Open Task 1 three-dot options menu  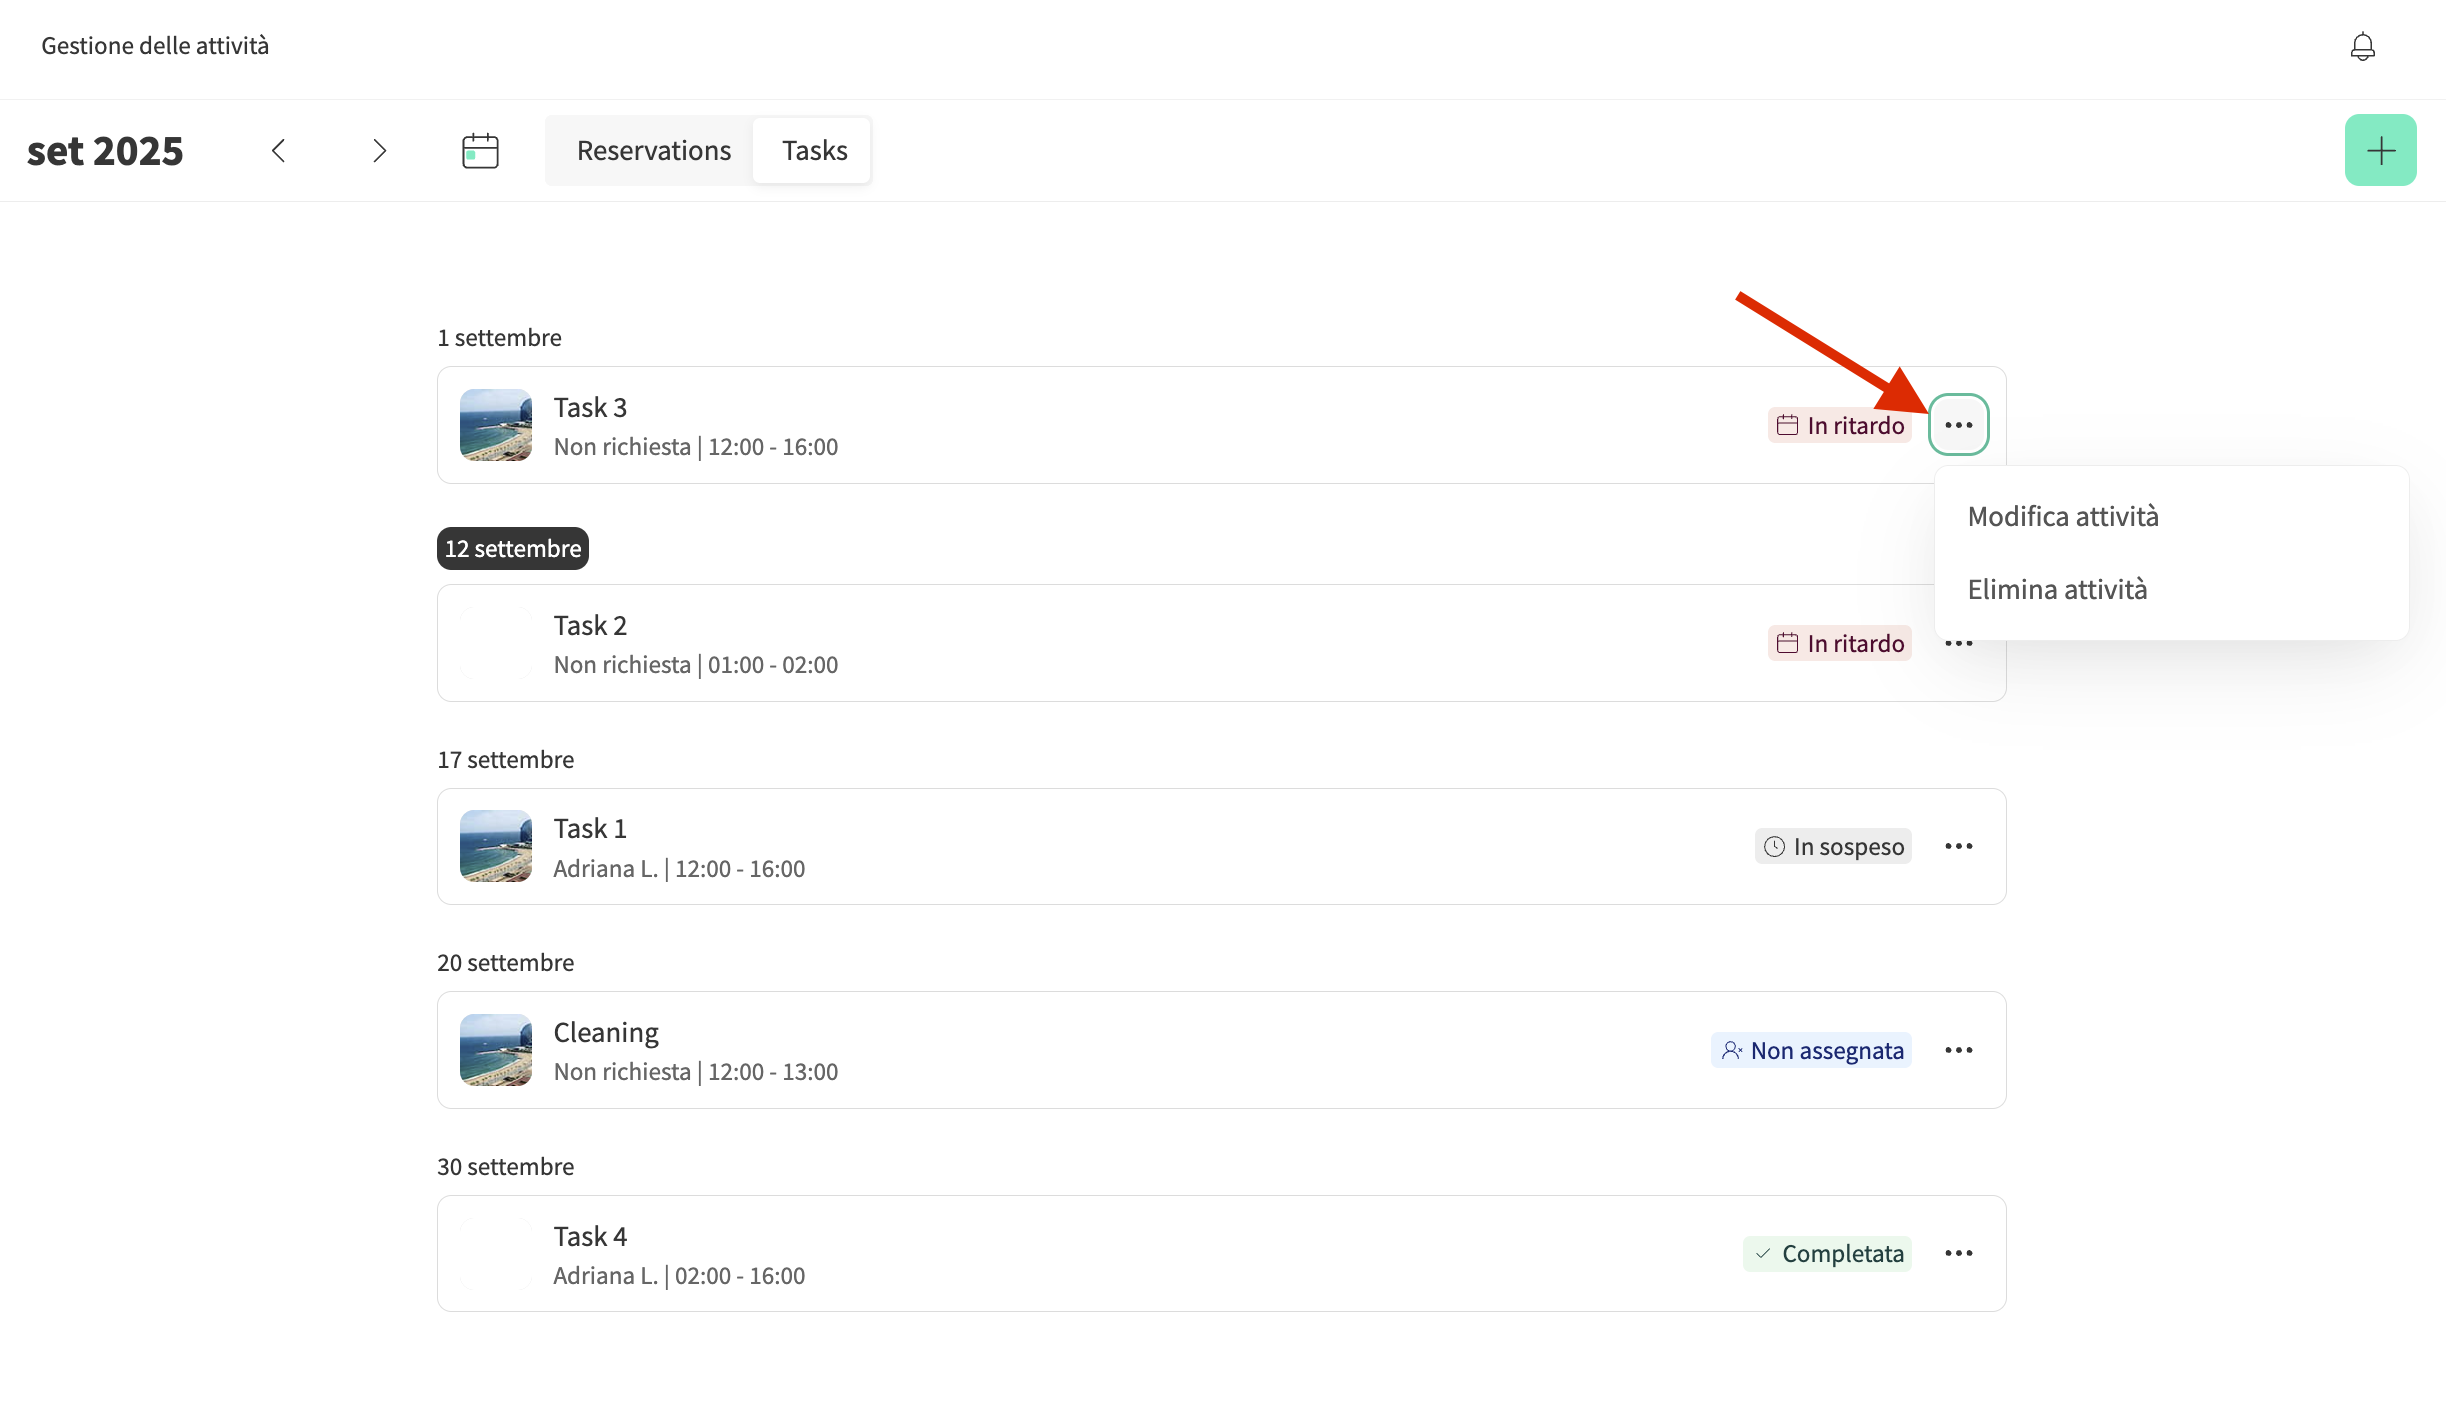(x=1958, y=847)
